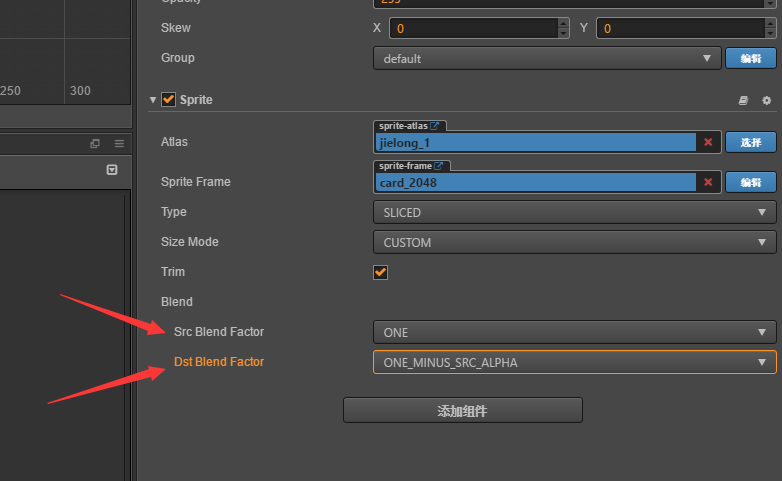Uncheck the Trim checkbox

point(380,272)
